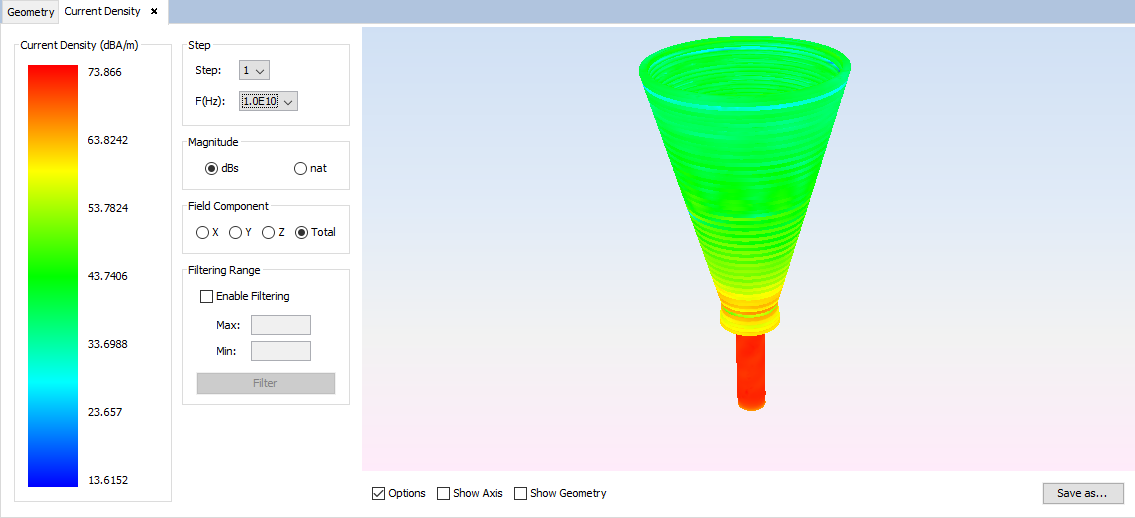Choose X field component
Image resolution: width=1135 pixels, height=518 pixels.
(x=202, y=232)
